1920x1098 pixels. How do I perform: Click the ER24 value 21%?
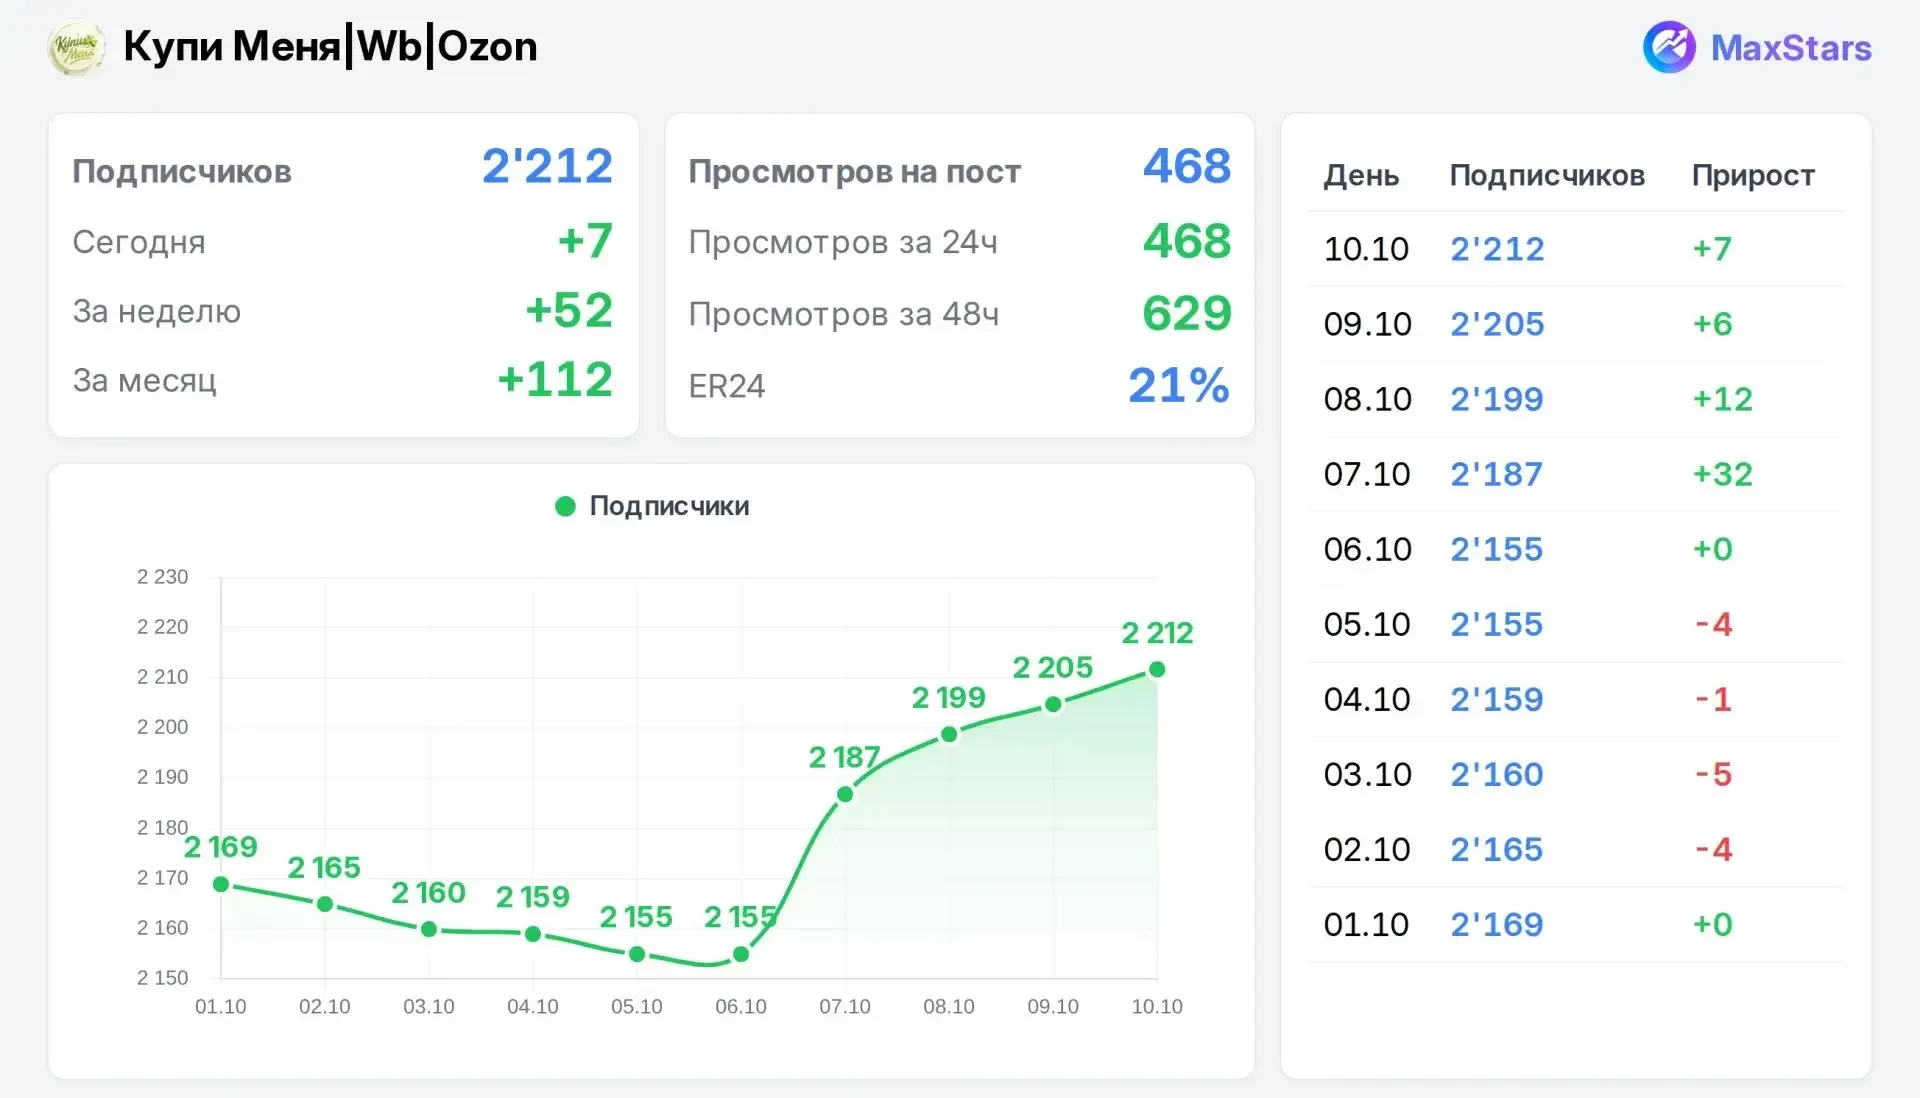pyautogui.click(x=1179, y=385)
